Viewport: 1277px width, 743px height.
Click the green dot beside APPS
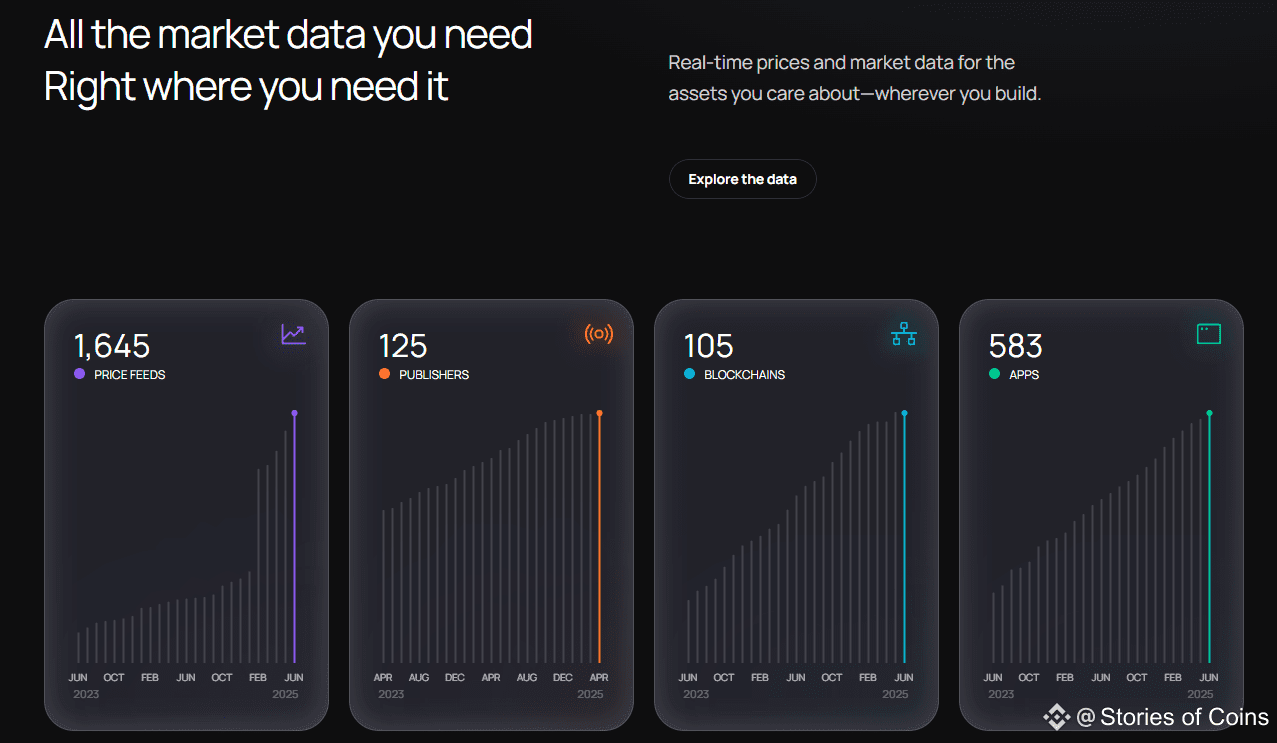coord(994,374)
